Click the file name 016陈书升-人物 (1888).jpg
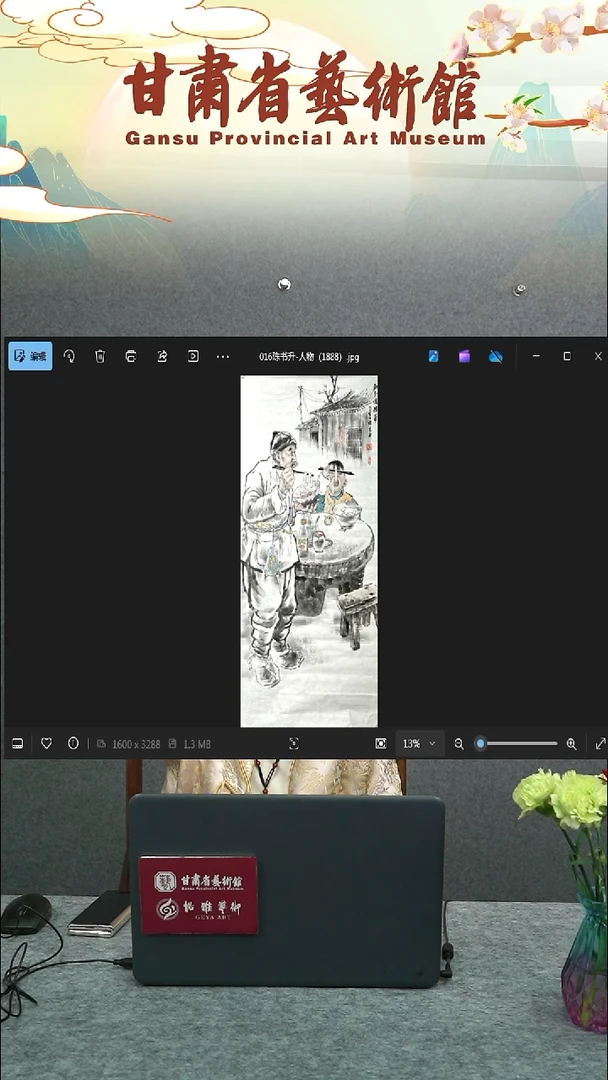The height and width of the screenshot is (1080, 608). pyautogui.click(x=309, y=357)
